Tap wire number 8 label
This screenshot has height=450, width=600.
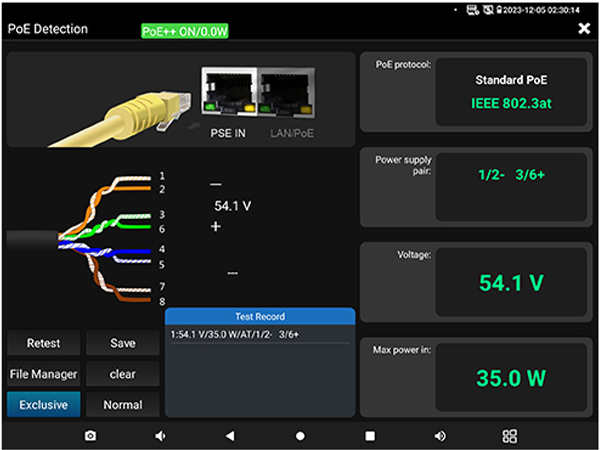tap(162, 302)
